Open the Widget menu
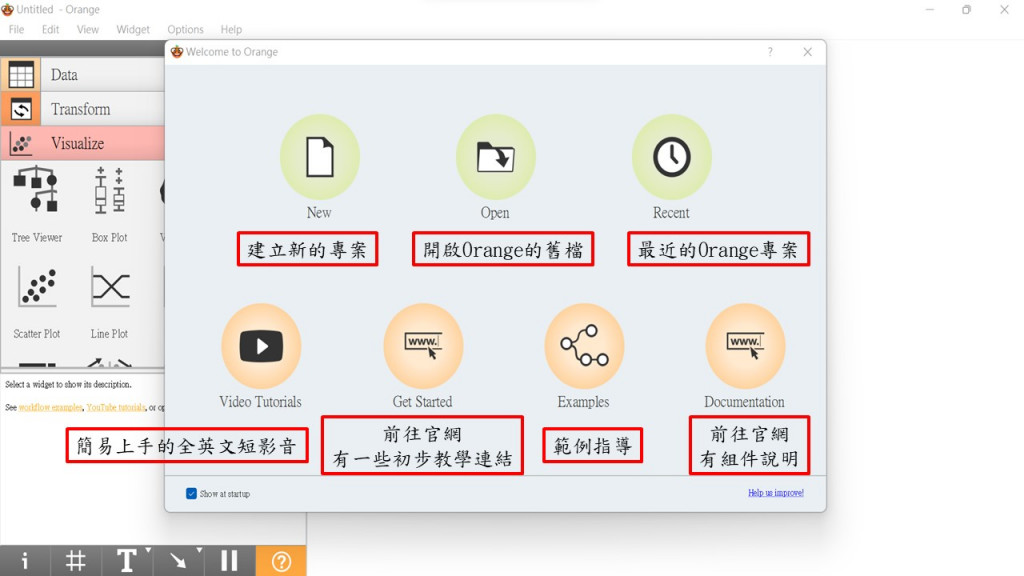Screen dimensions: 1024x576 tap(133, 29)
